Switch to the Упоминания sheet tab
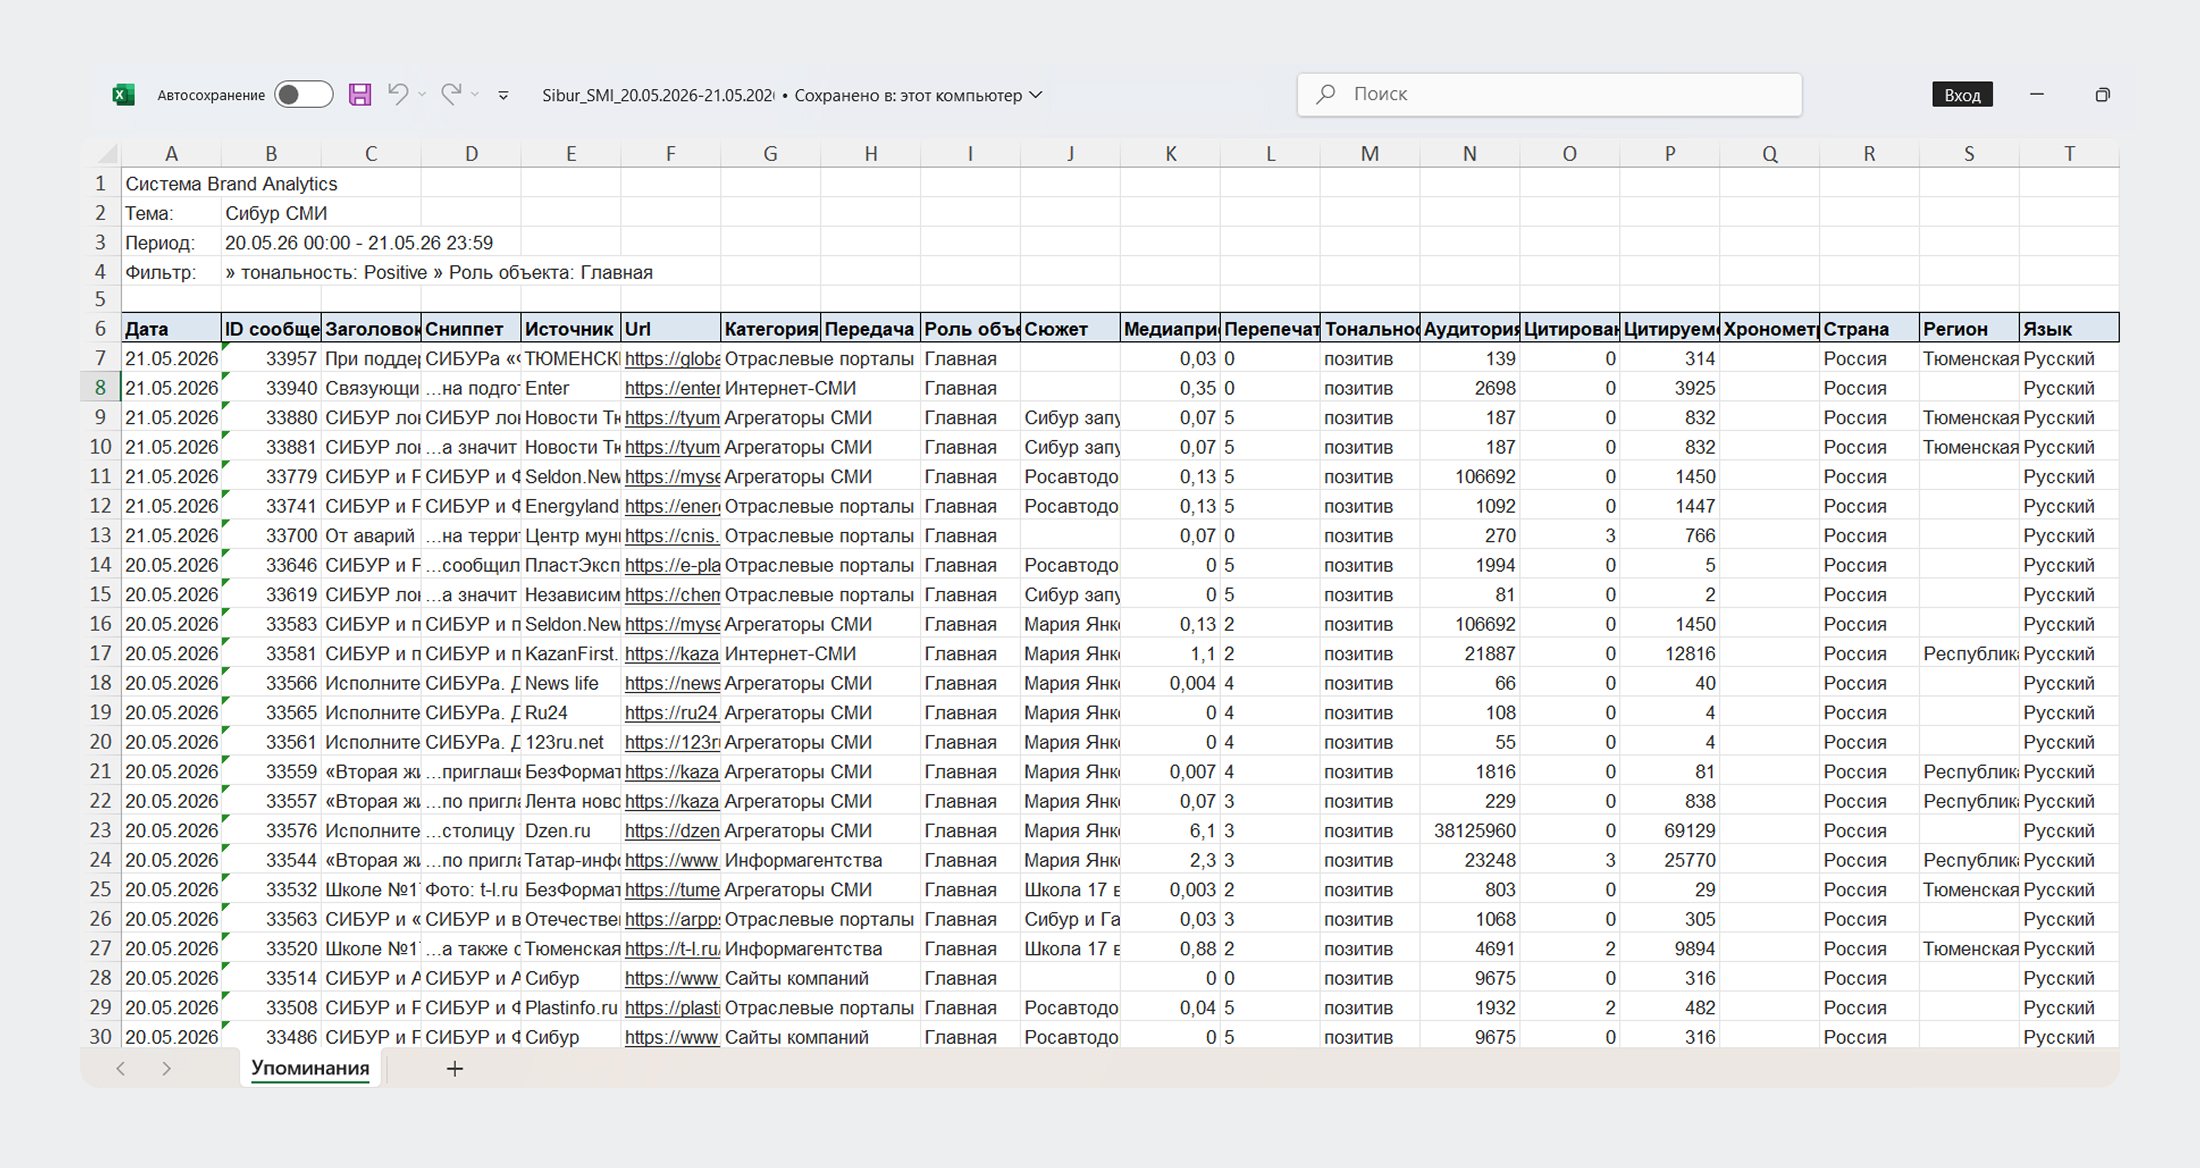 [x=310, y=1068]
